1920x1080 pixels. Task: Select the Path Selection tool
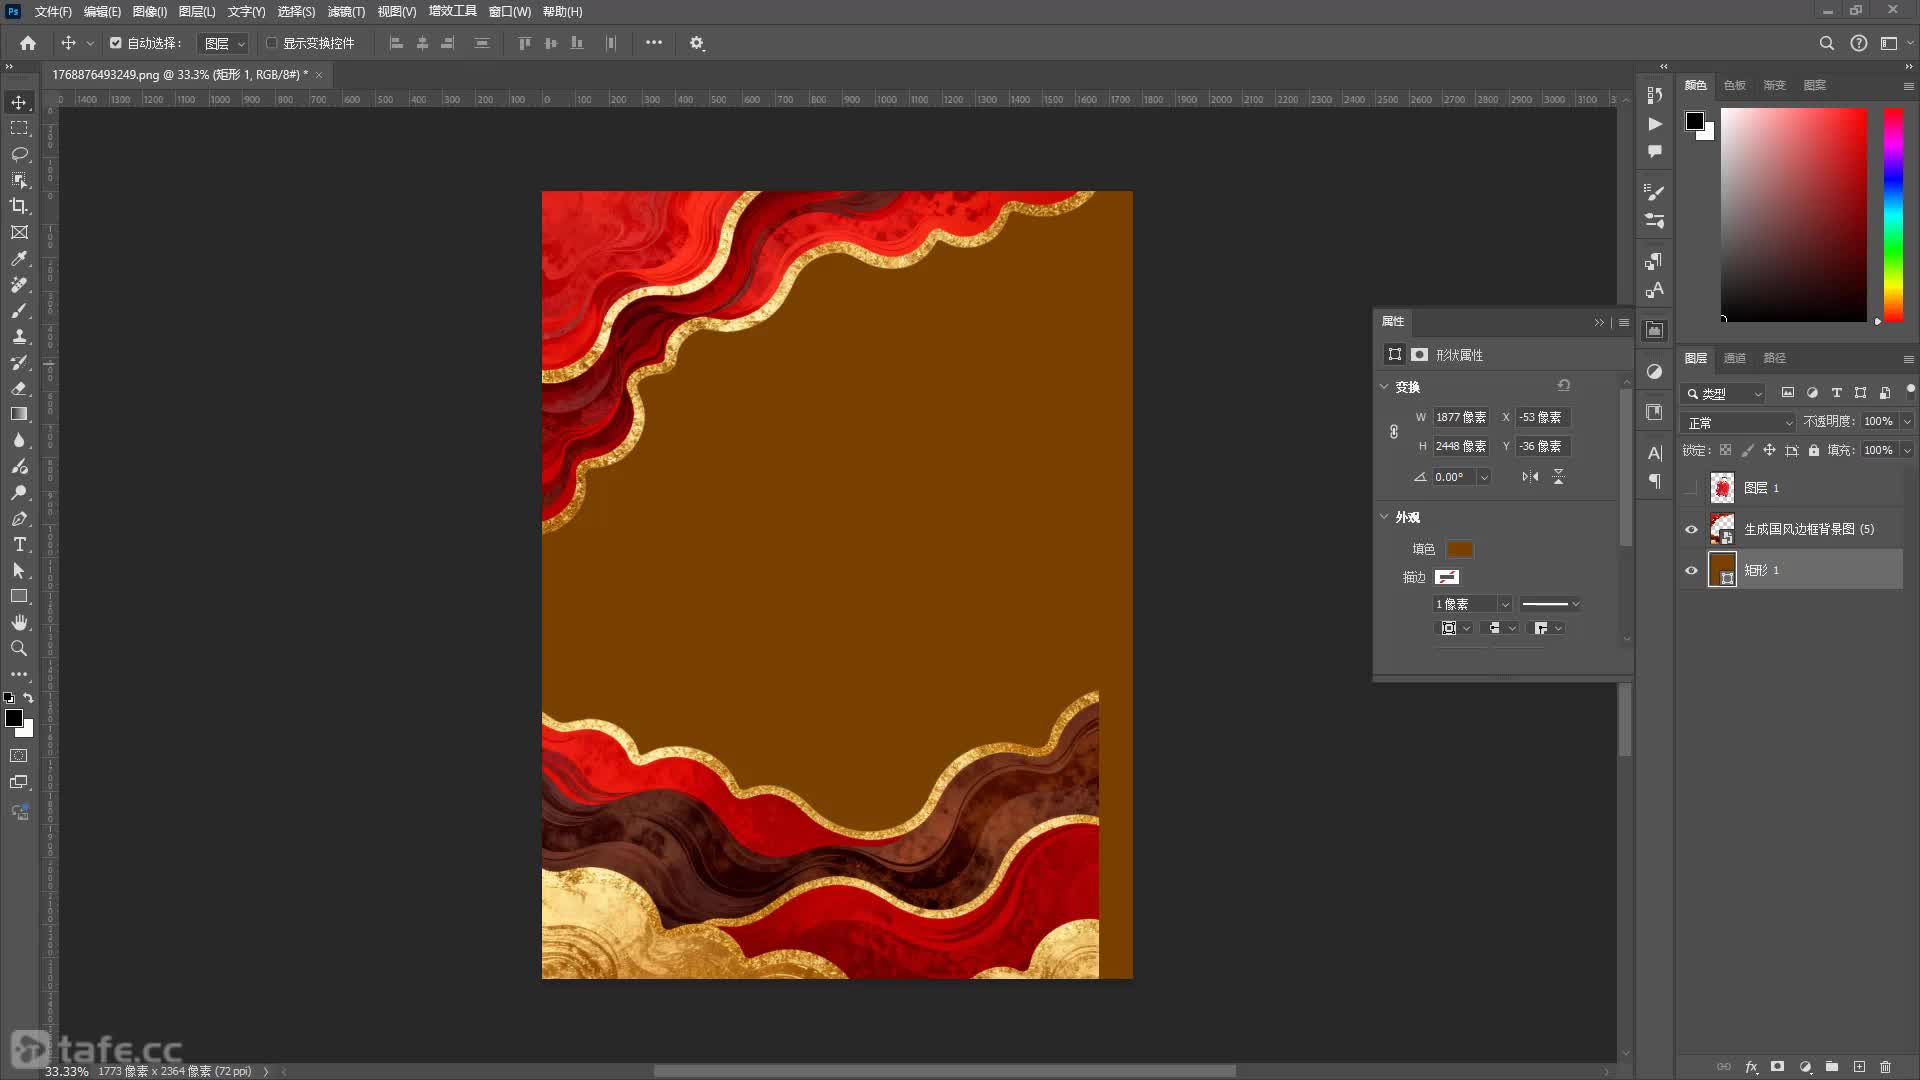coord(19,570)
